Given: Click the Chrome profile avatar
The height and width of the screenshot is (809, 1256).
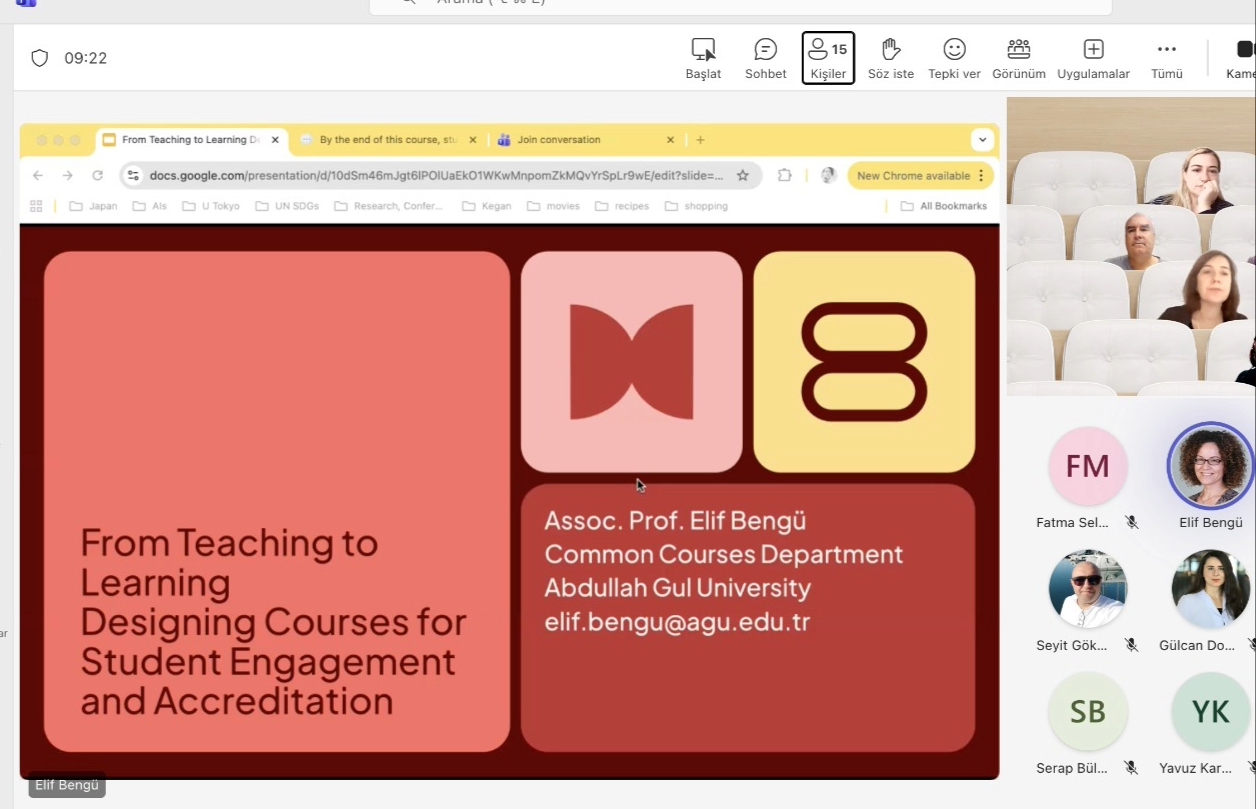Looking at the screenshot, I should tap(828, 175).
